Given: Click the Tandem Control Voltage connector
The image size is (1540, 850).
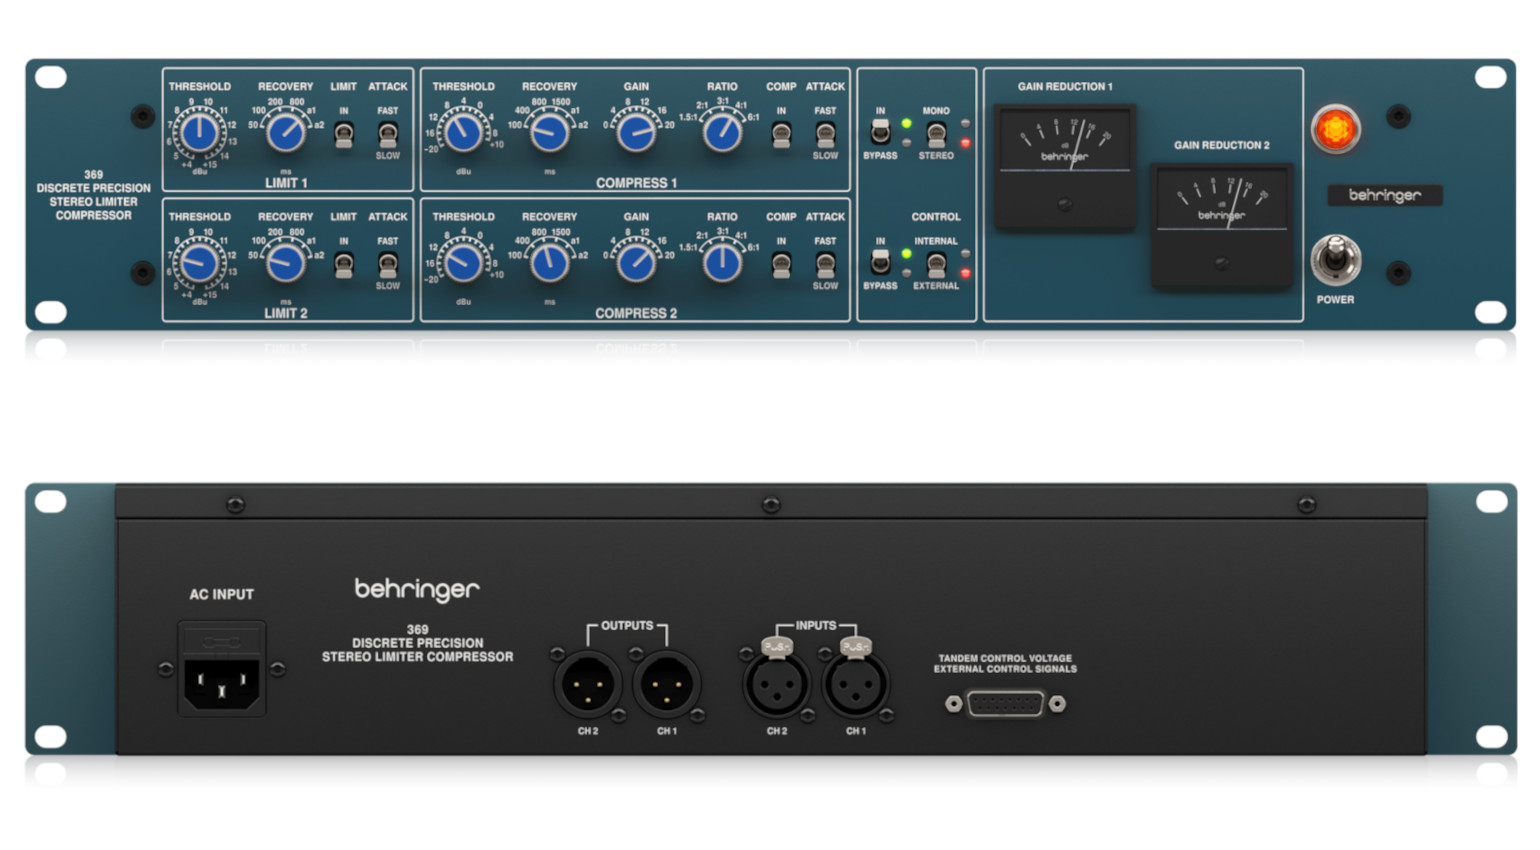Looking at the screenshot, I should tap(1006, 703).
